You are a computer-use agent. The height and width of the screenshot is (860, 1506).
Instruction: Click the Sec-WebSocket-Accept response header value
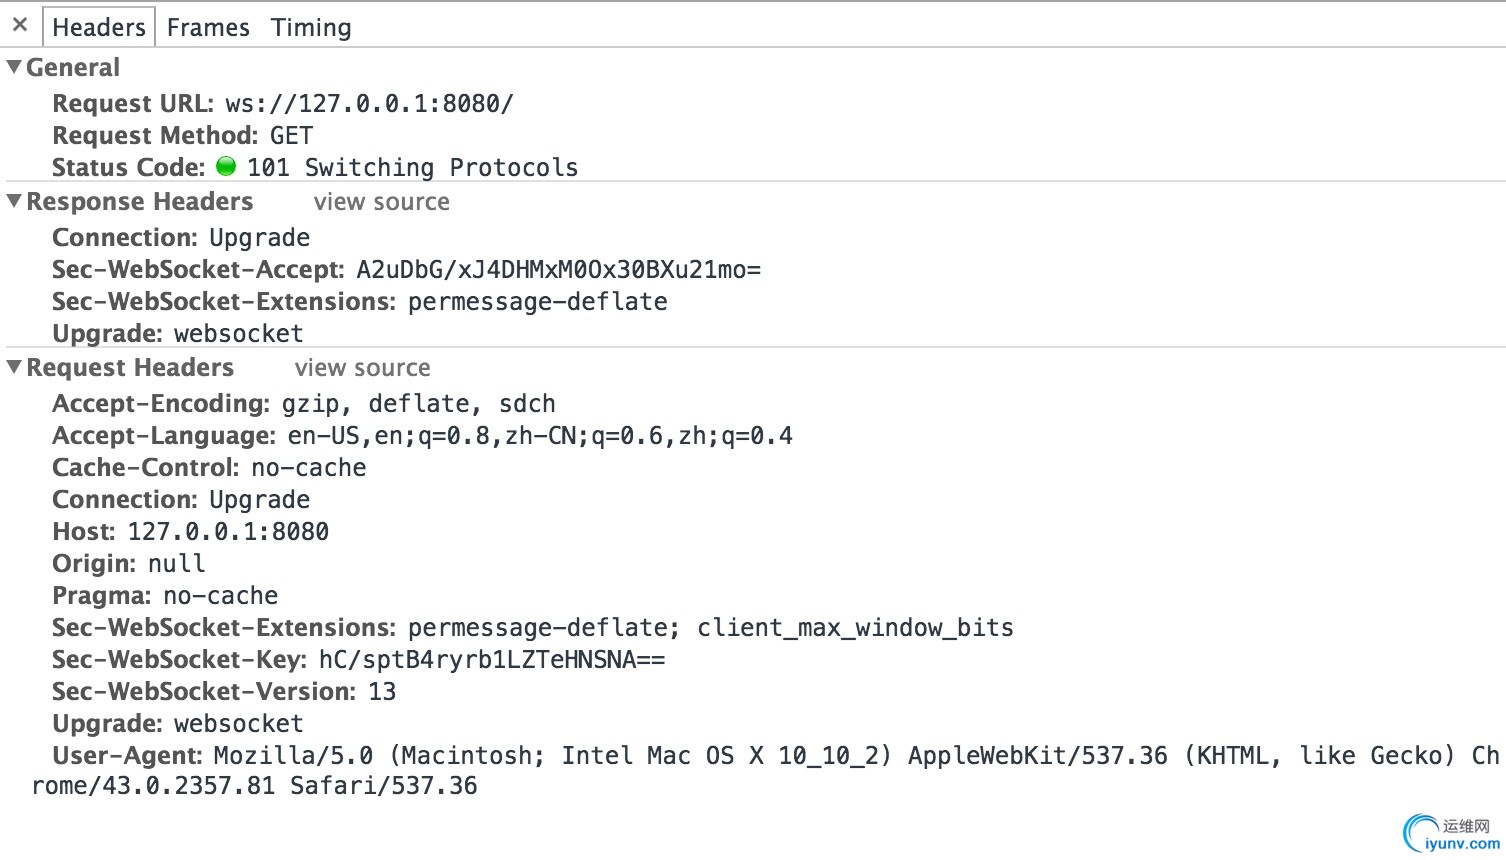558,270
